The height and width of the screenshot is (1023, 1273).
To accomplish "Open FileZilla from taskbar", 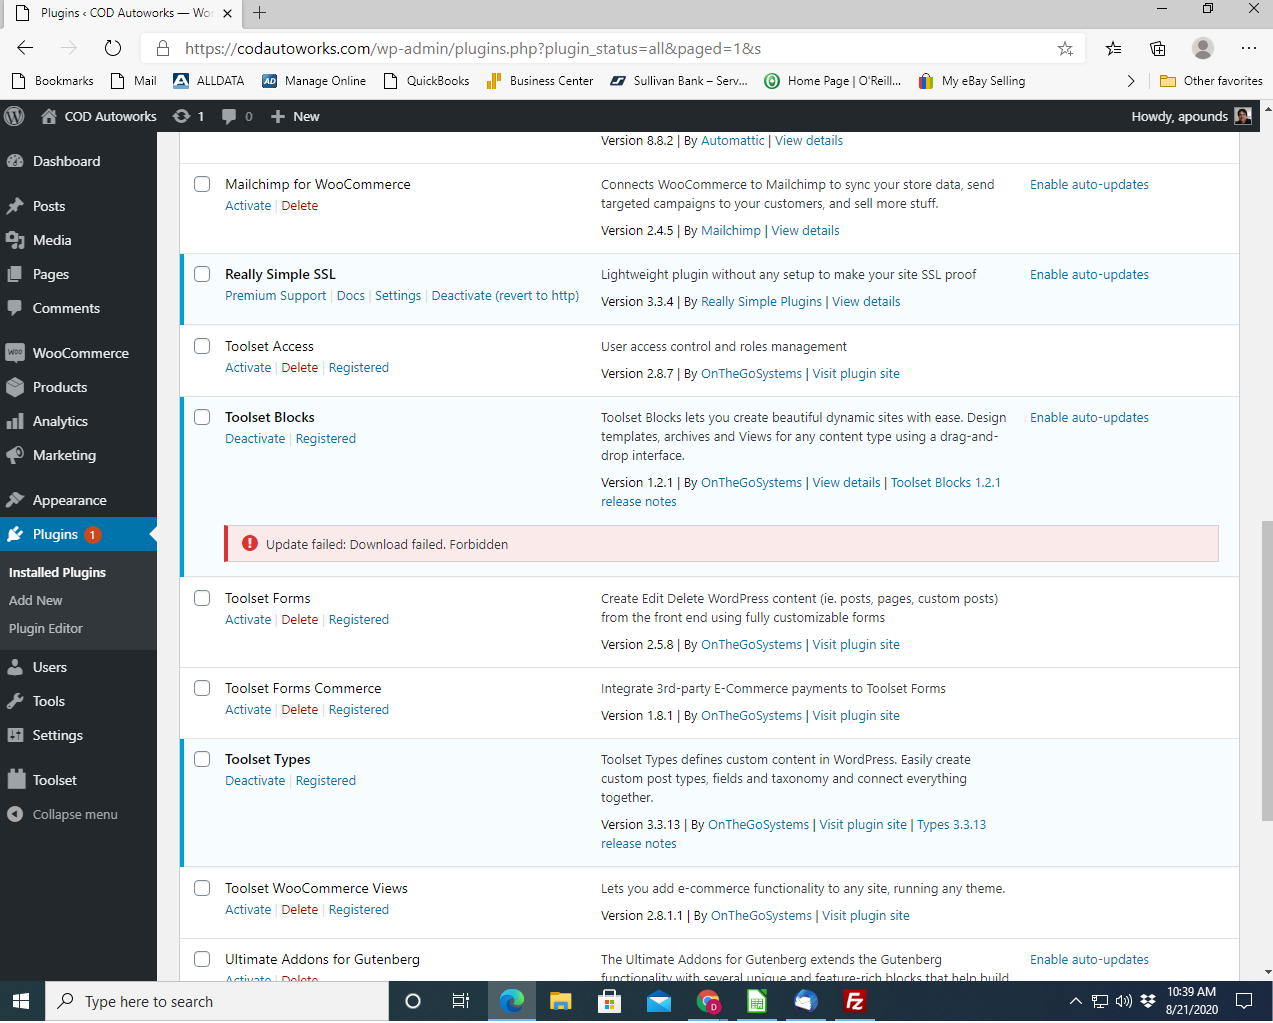I will pos(855,1001).
